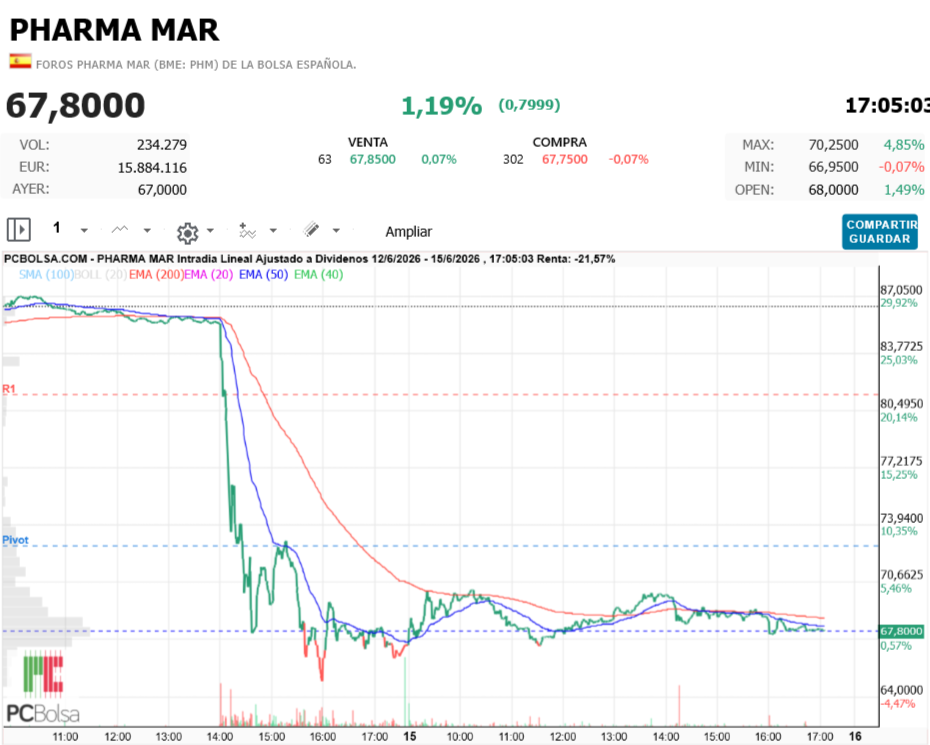Screen dimensions: 930x745
Task: Expand the indicators dropdown arrow
Action: 273,231
